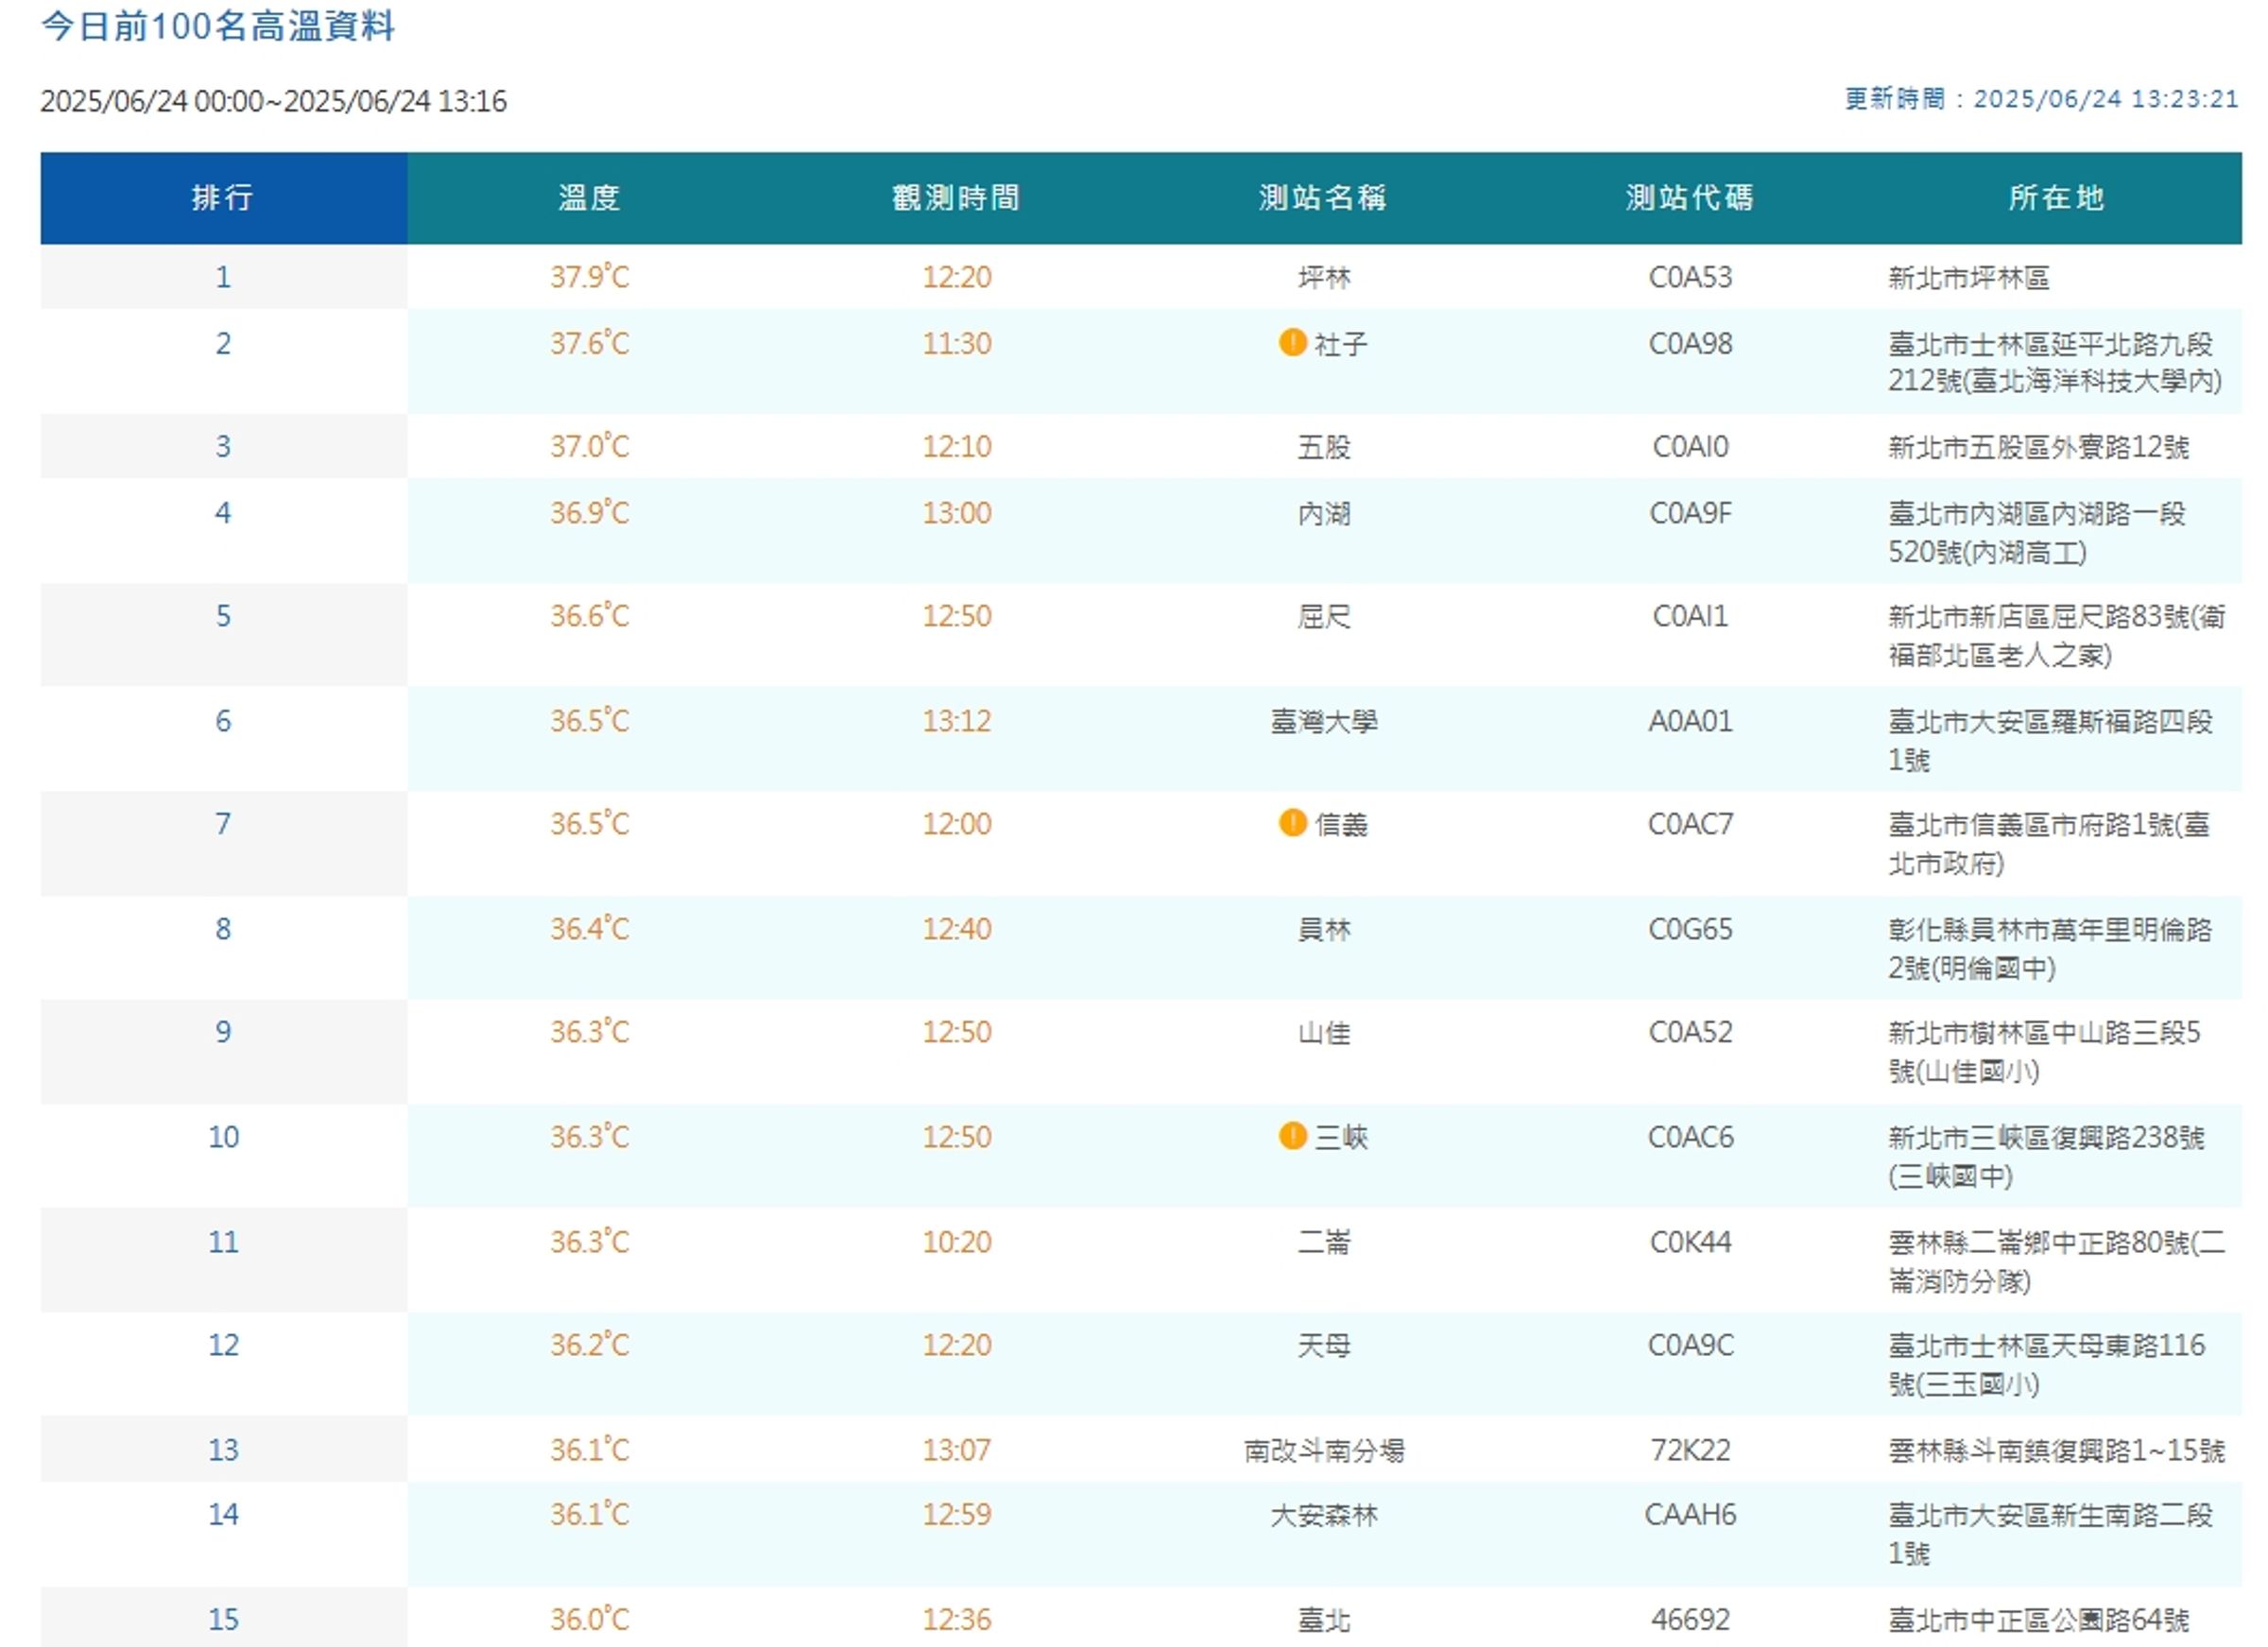Click station code C0A9C

point(1690,1345)
